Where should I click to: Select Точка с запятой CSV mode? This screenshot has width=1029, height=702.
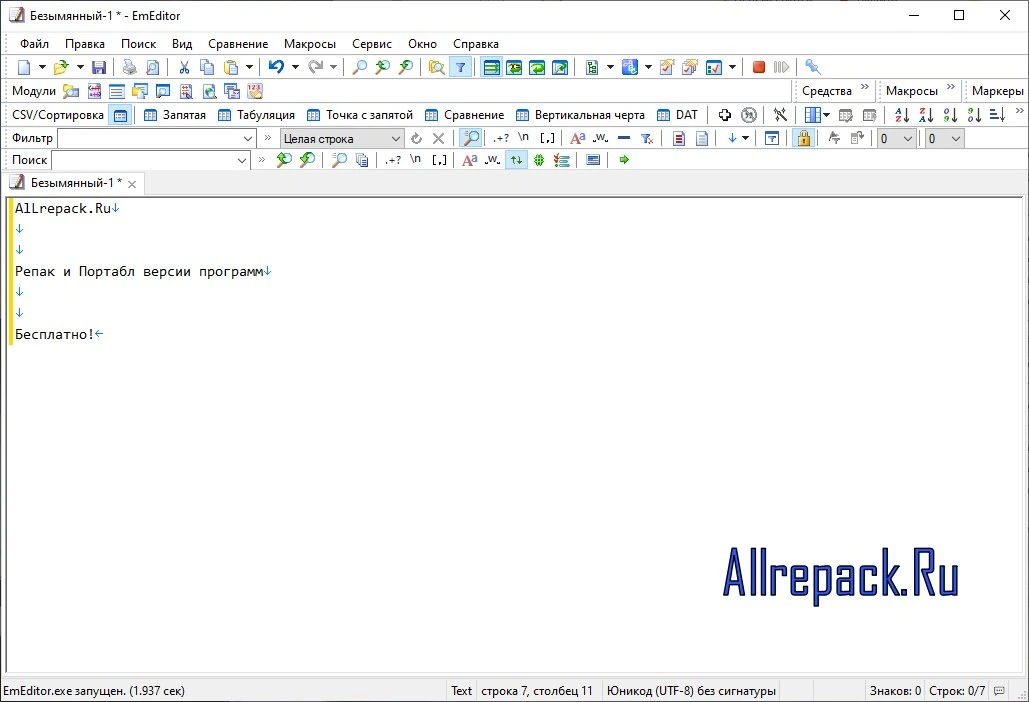pos(360,115)
